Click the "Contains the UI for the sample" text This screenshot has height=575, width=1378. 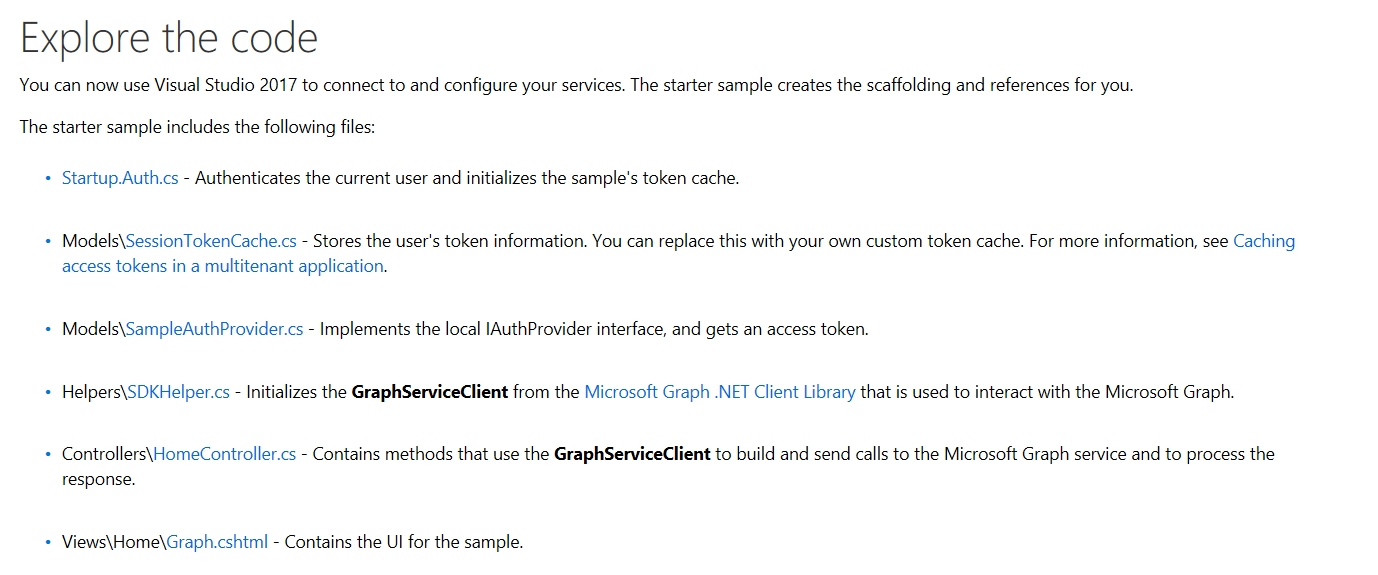point(404,542)
